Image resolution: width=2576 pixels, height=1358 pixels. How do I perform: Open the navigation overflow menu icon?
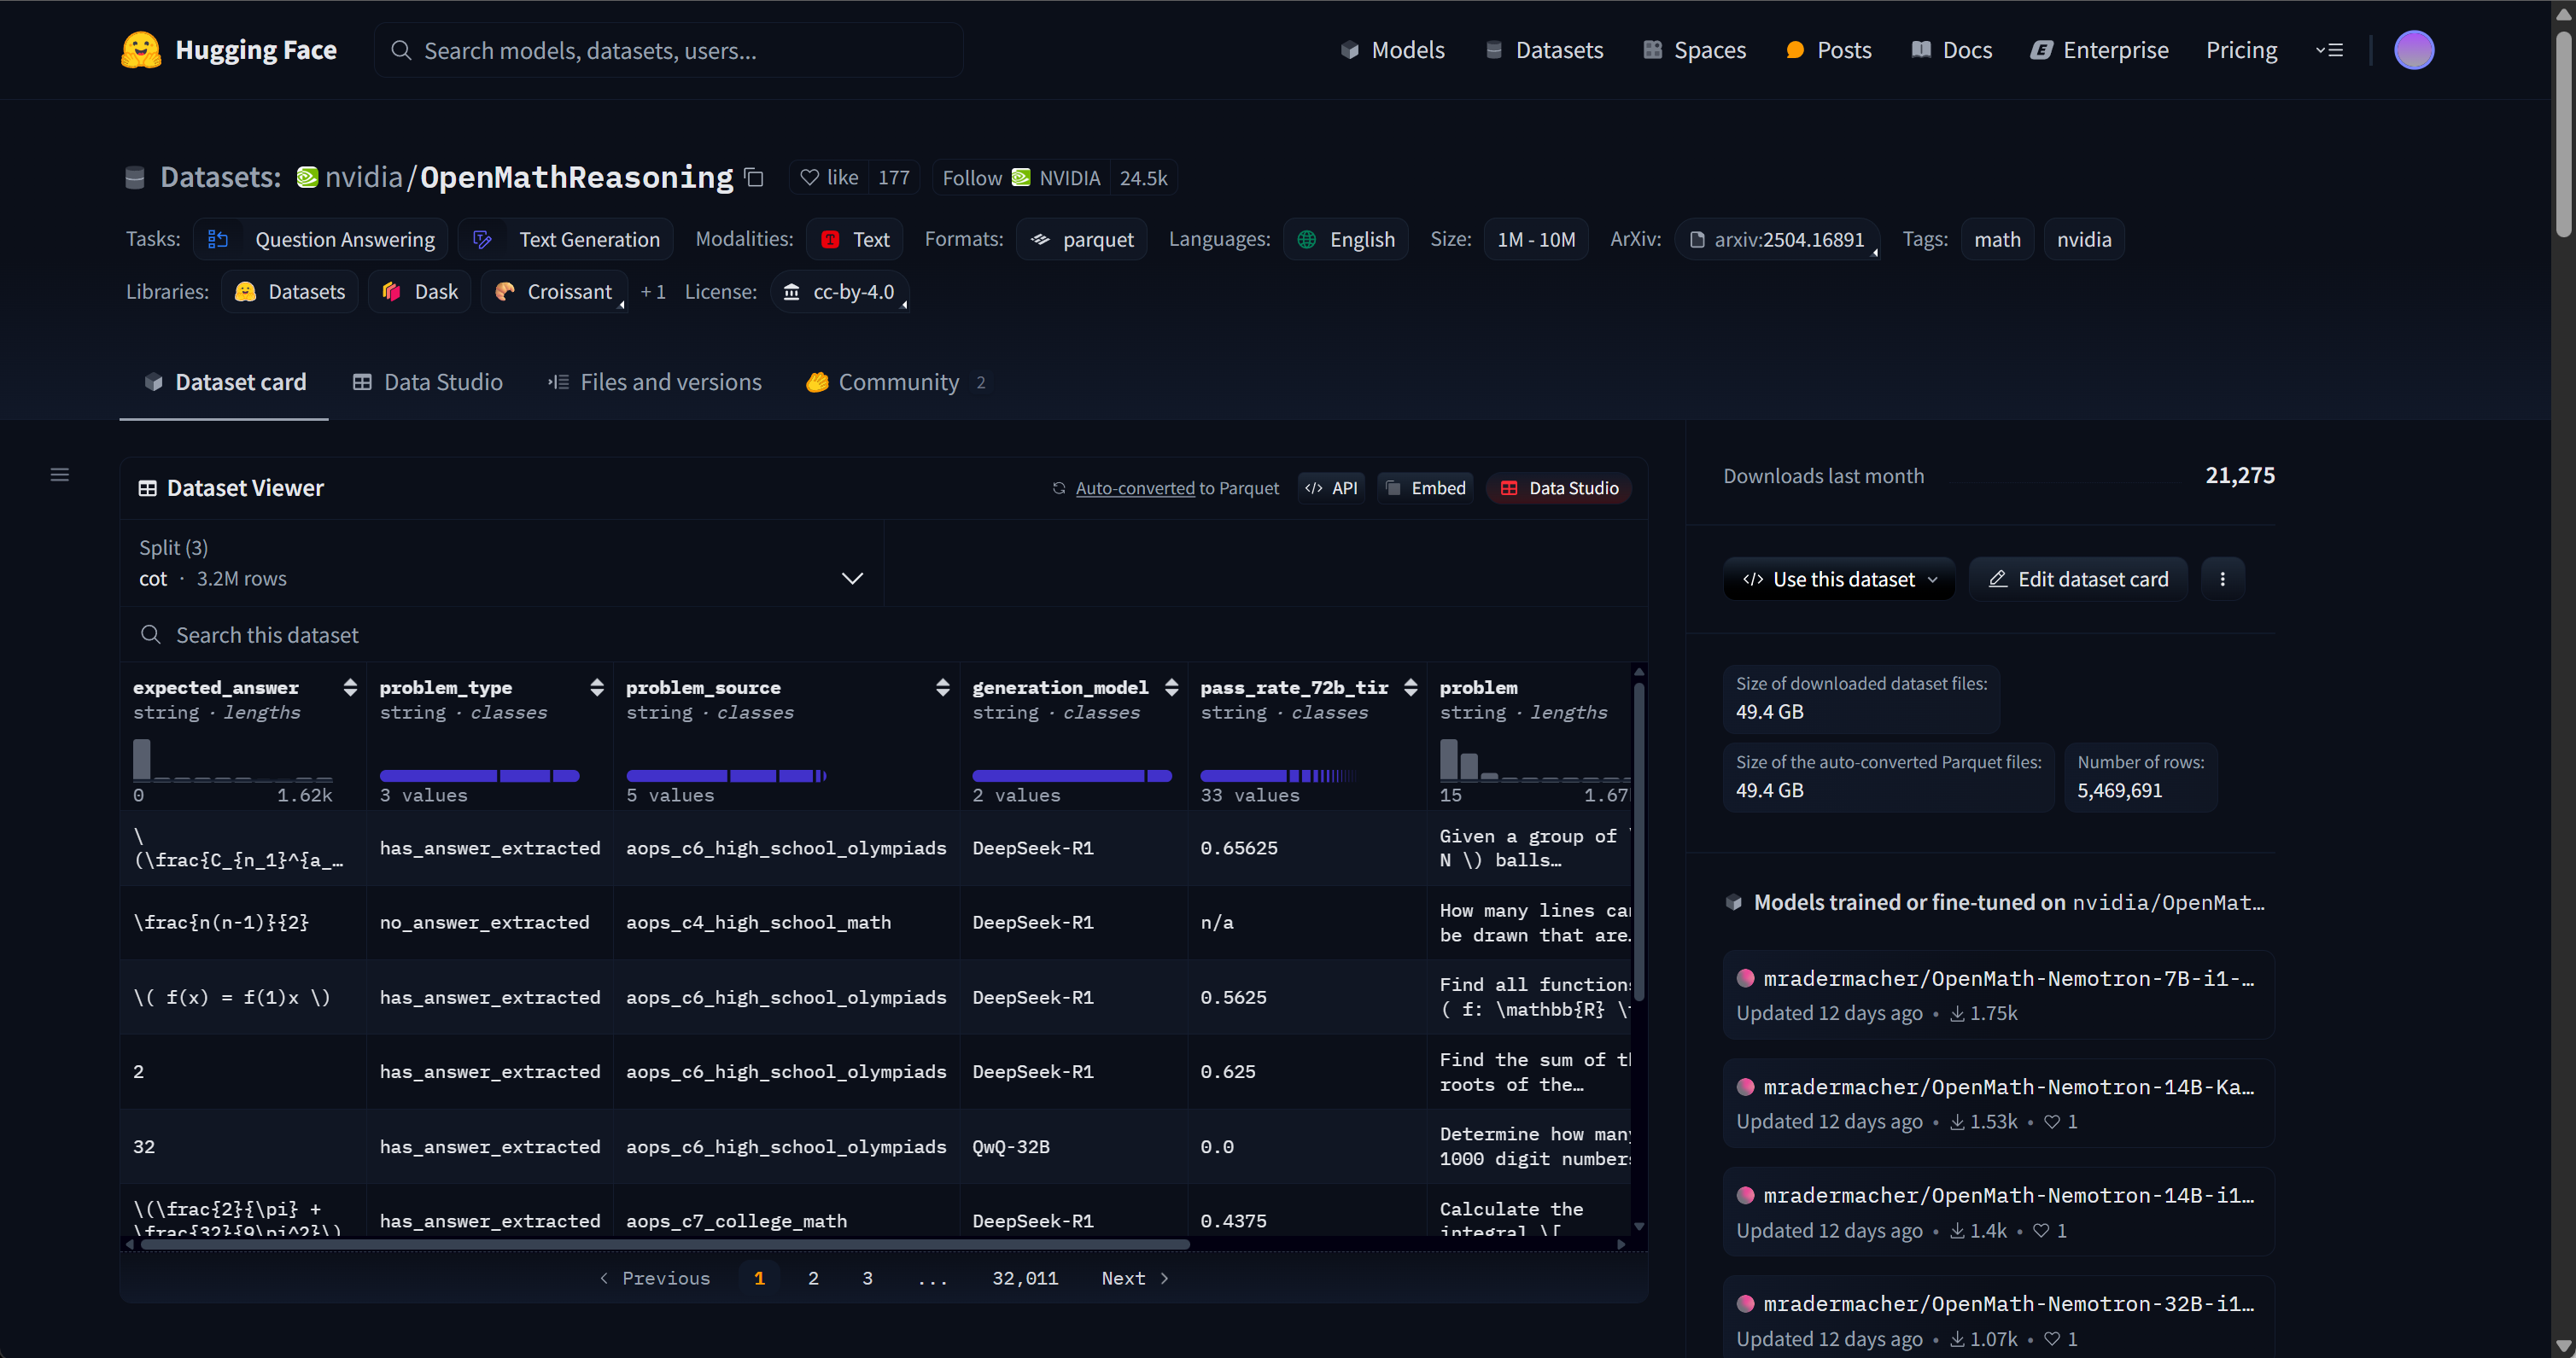click(2329, 50)
